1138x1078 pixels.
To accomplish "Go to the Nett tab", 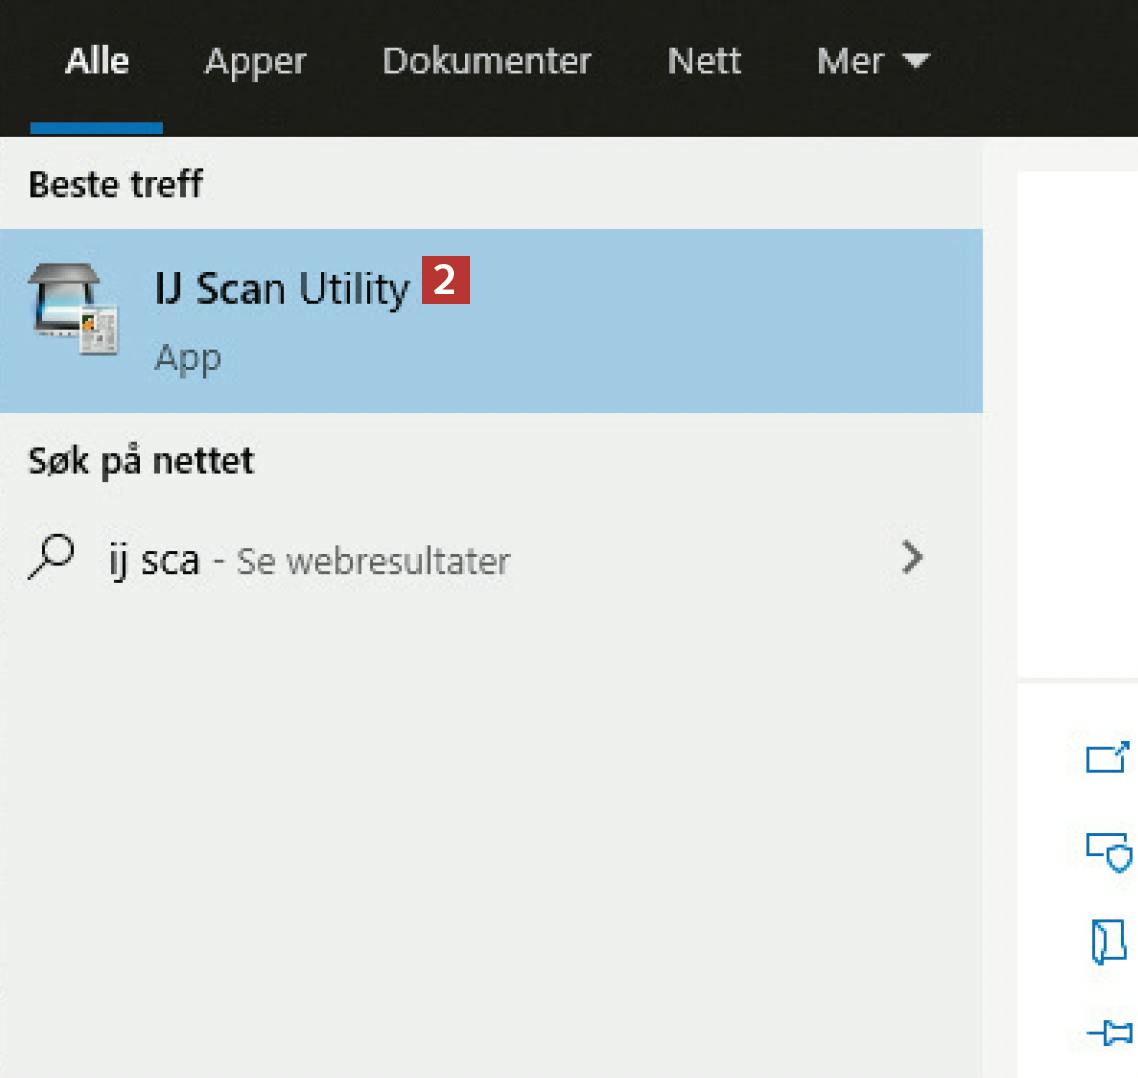I will pyautogui.click(x=704, y=61).
